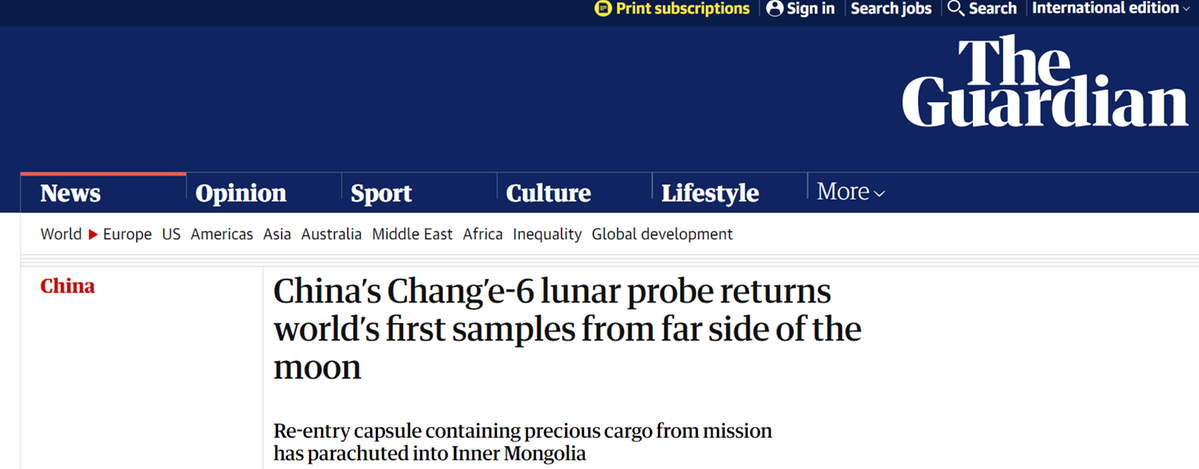
Task: Open the Europe subsection link
Action: pos(127,234)
